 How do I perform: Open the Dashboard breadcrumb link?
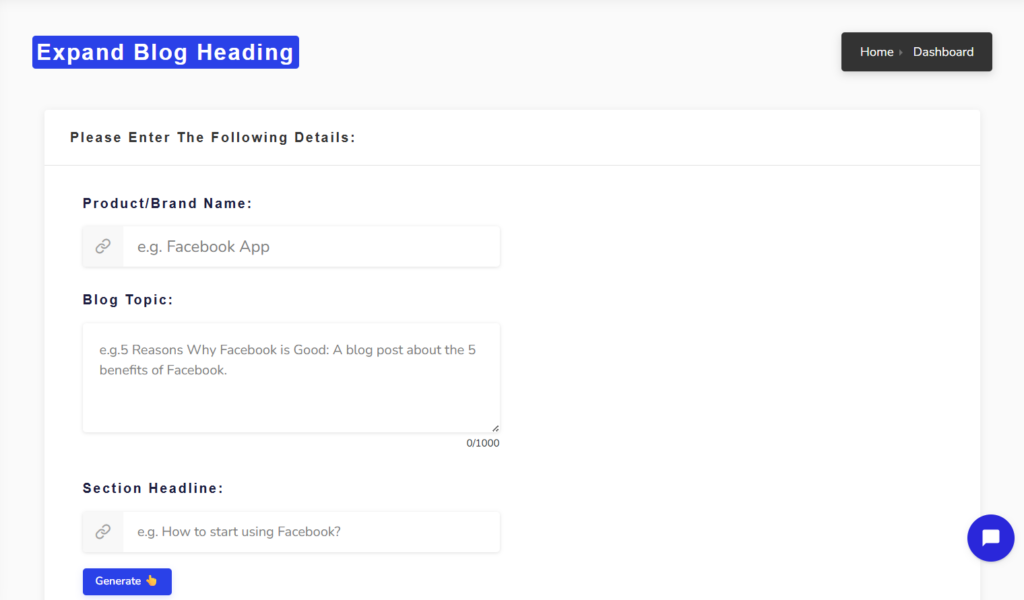[943, 52]
